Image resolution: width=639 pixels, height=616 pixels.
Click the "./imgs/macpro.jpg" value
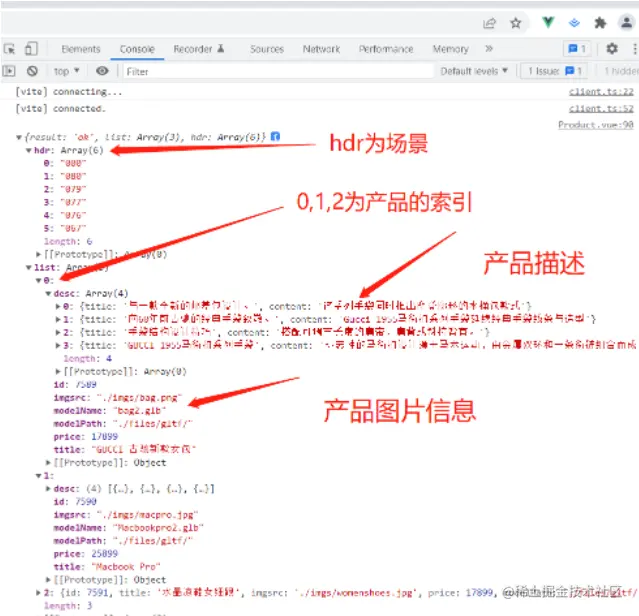147,515
